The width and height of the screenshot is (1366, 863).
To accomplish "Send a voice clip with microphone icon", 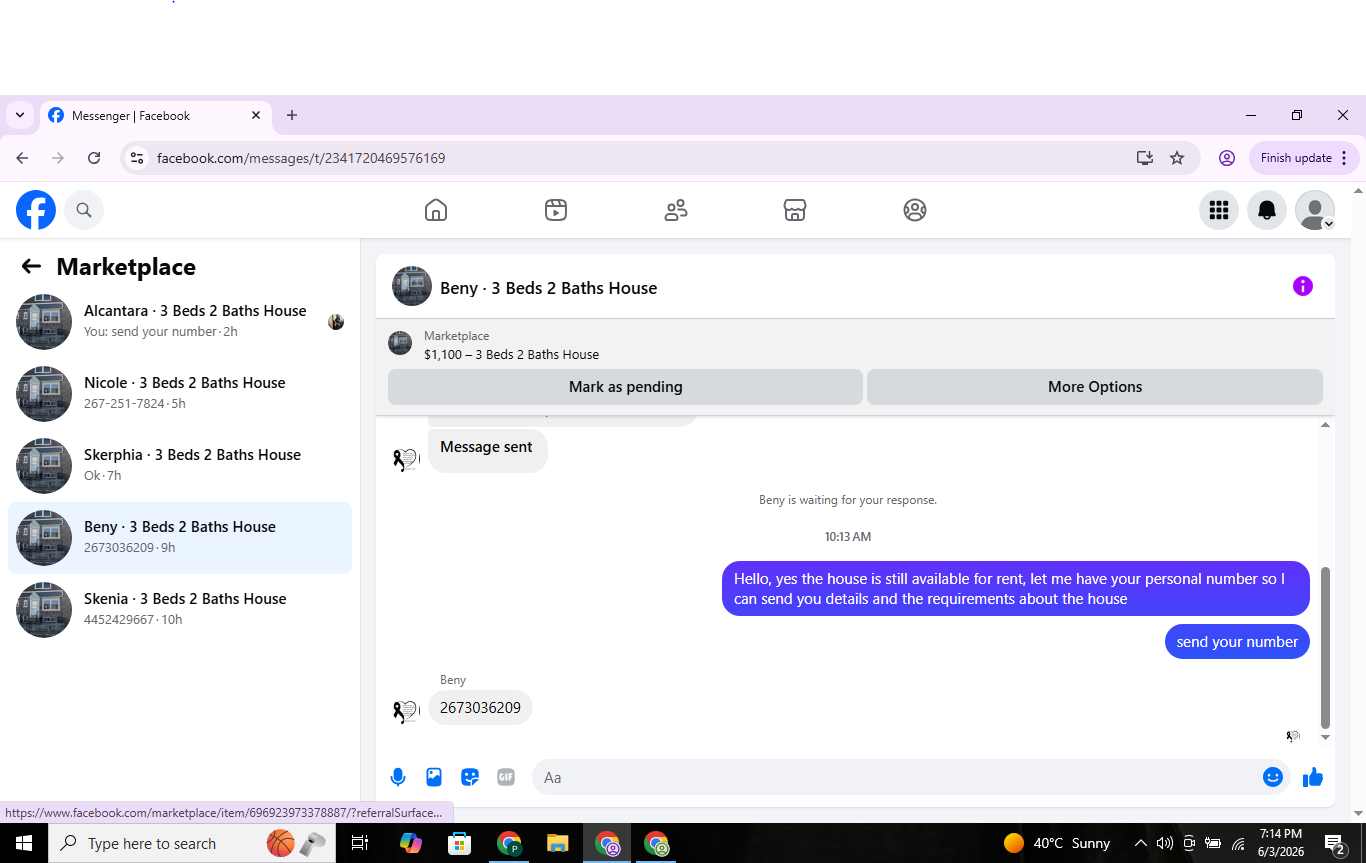I will [x=398, y=777].
